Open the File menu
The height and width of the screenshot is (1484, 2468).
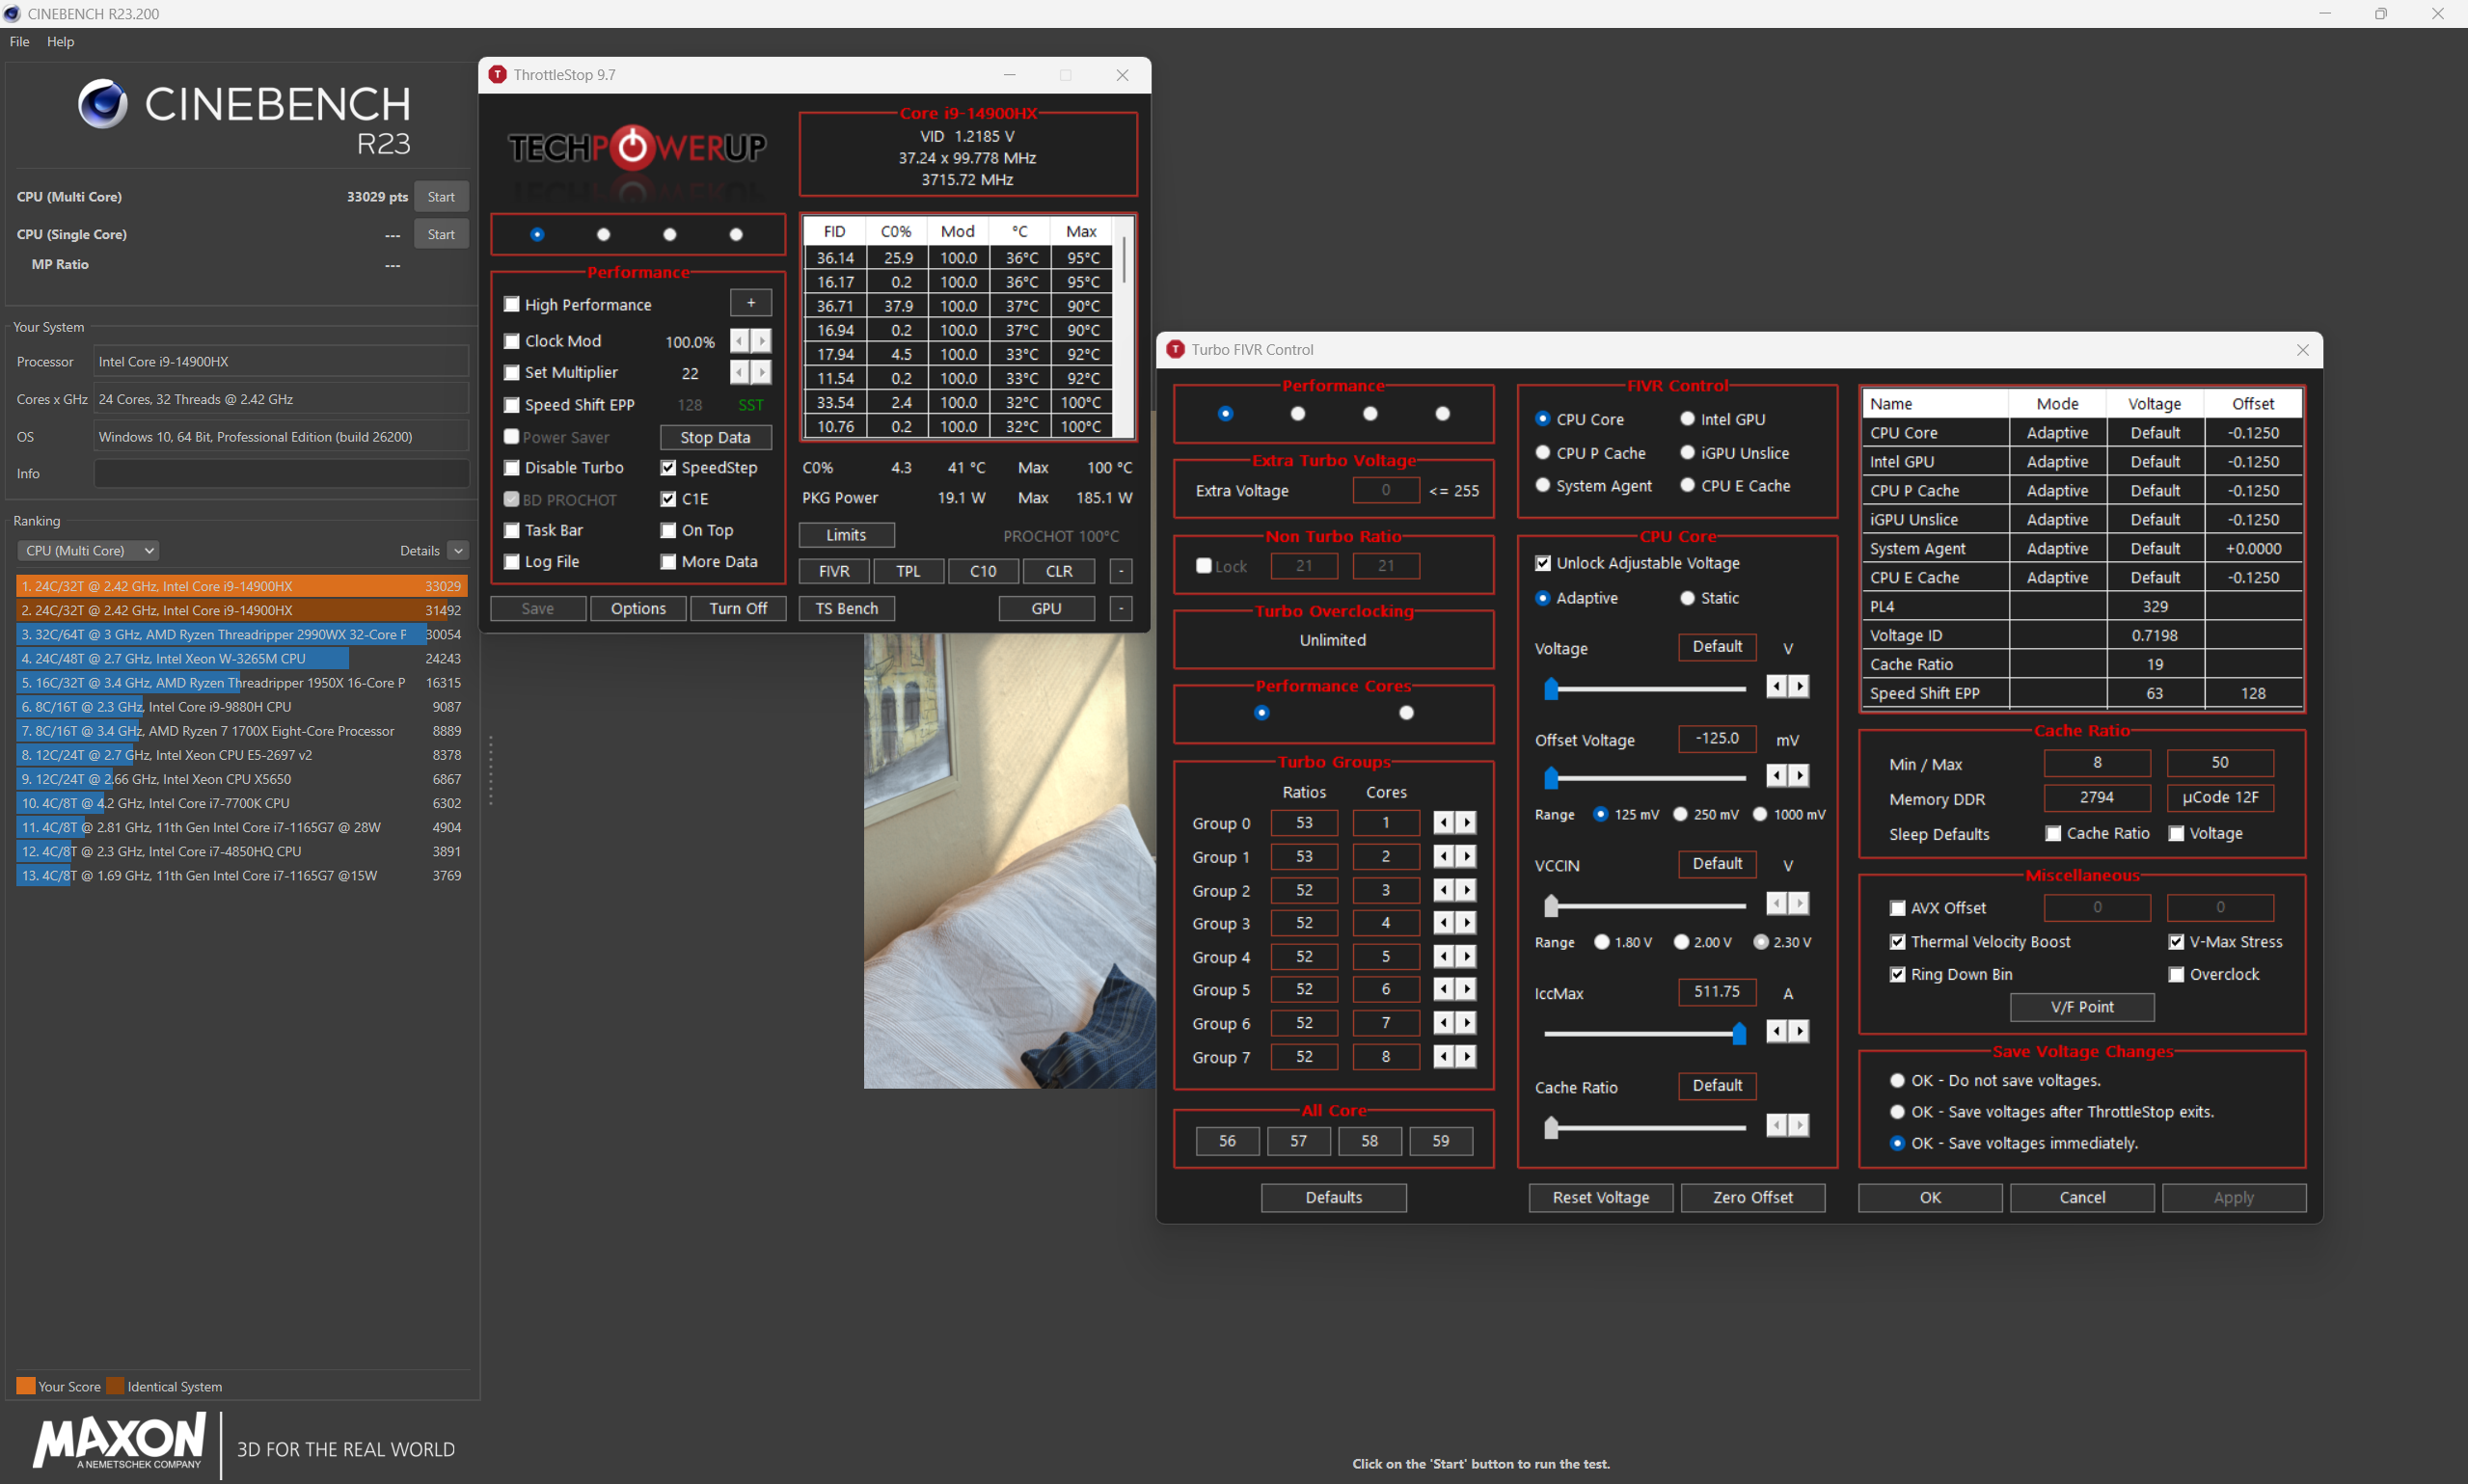click(19, 41)
